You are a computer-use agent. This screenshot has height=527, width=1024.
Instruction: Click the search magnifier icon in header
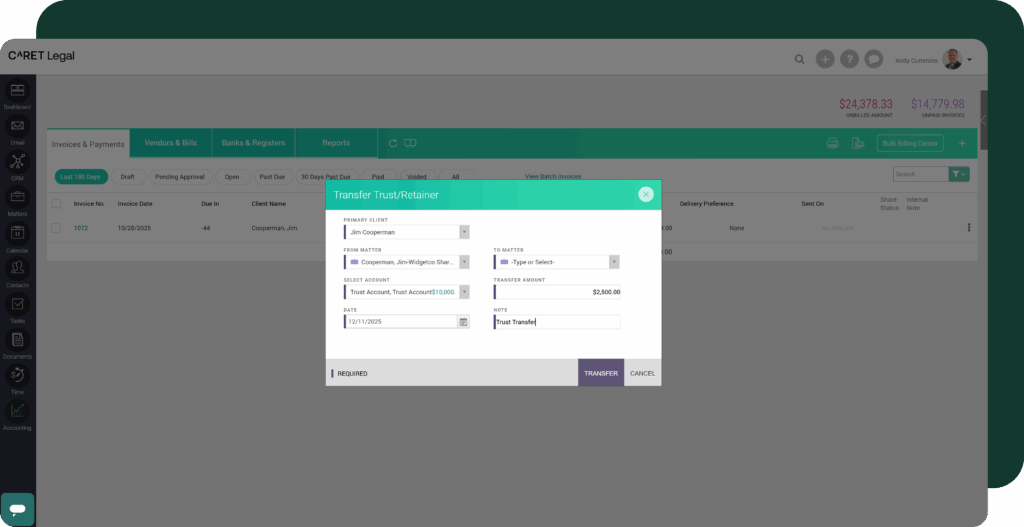coord(799,59)
